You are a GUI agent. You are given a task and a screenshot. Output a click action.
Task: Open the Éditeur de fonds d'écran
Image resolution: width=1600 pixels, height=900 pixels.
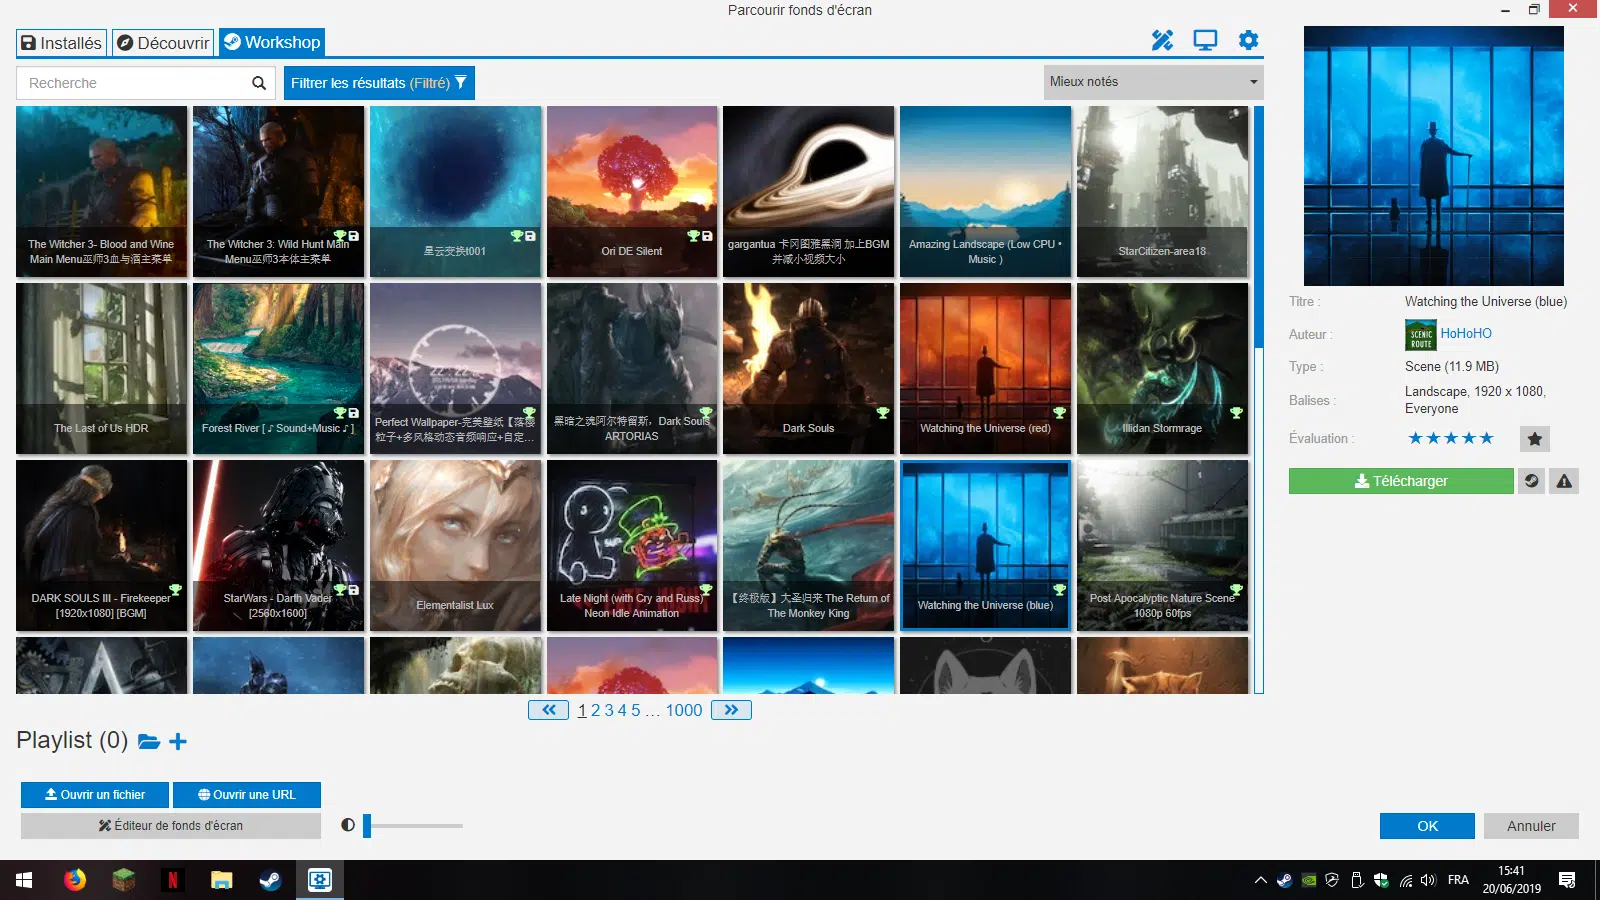click(x=171, y=826)
